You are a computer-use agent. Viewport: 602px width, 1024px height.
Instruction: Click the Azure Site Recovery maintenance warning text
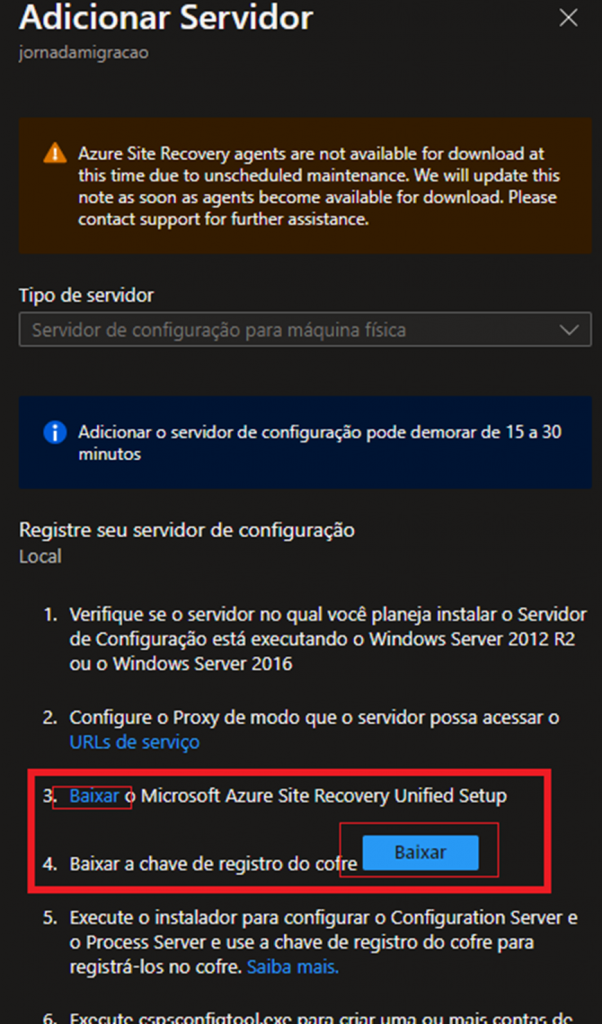pos(318,186)
